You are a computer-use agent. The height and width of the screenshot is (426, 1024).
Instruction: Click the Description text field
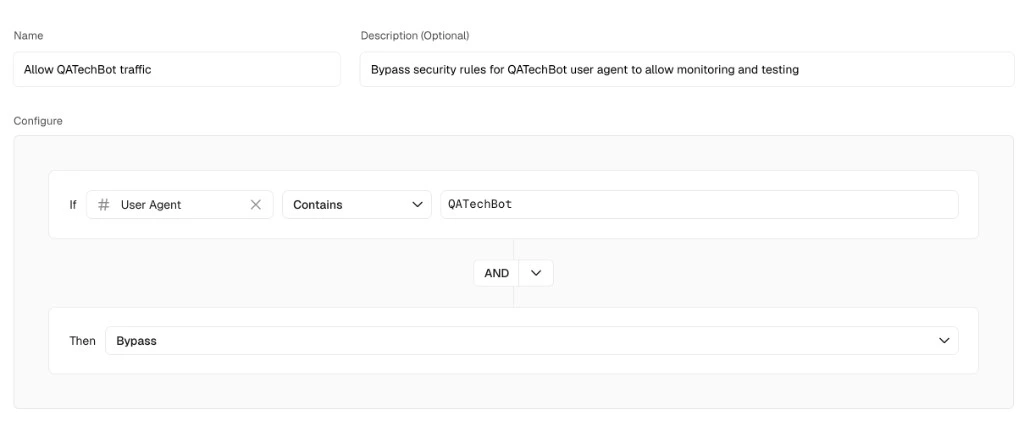[x=686, y=69]
